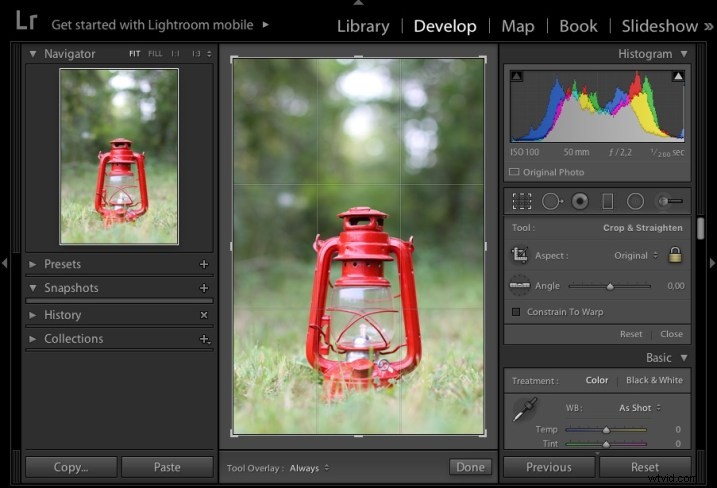Click the right panel scrollbar
The height and width of the screenshot is (488, 717).
pyautogui.click(x=701, y=228)
